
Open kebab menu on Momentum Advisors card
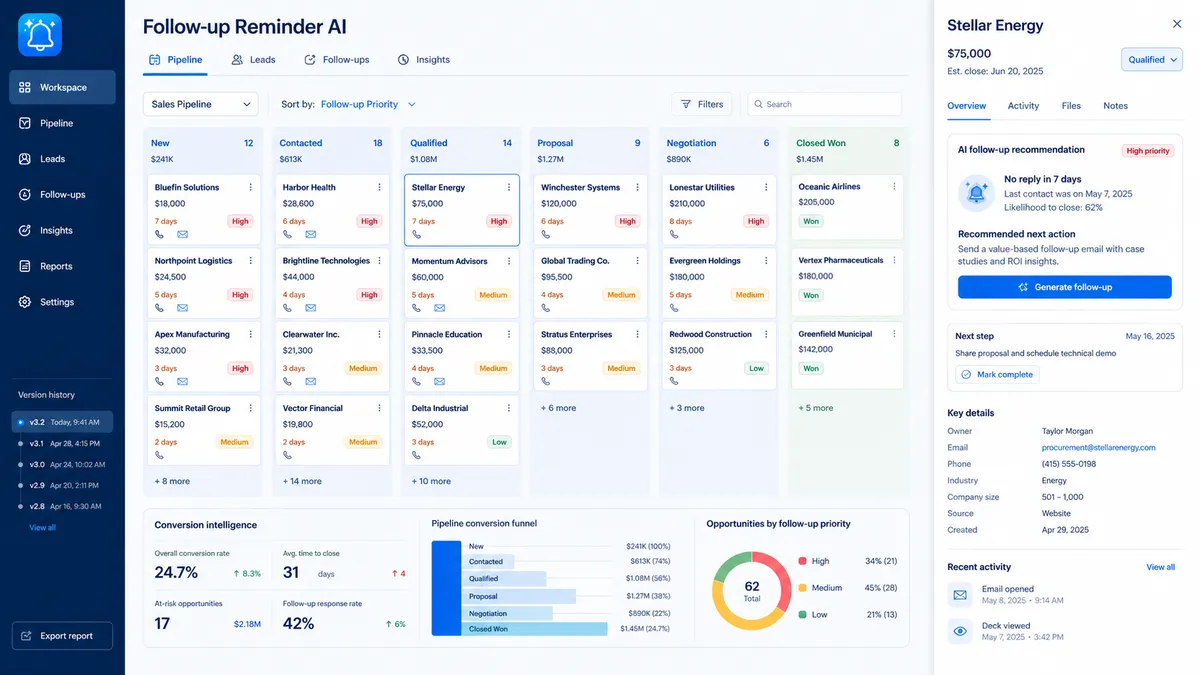pos(508,261)
